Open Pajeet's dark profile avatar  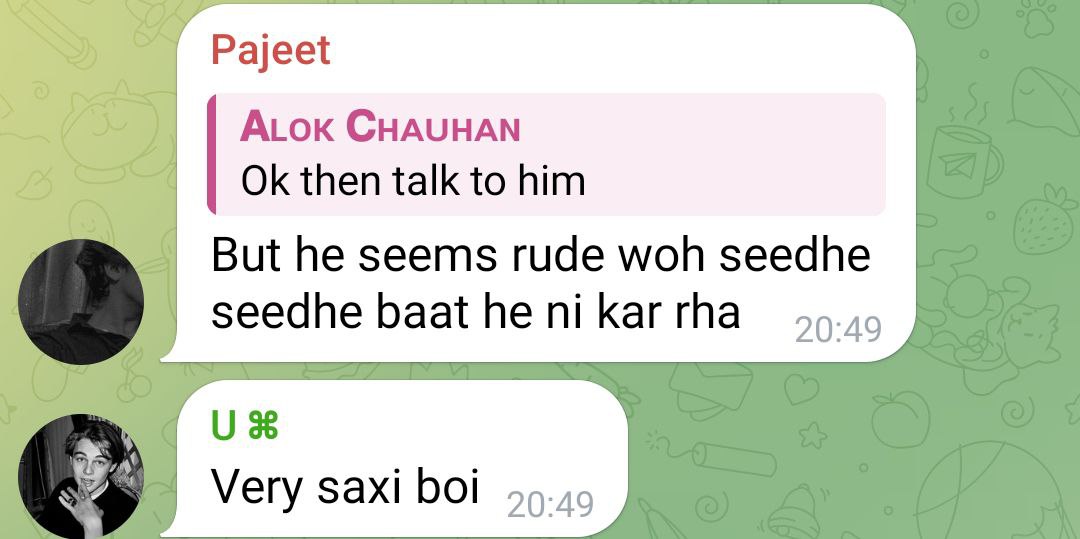pyautogui.click(x=81, y=302)
